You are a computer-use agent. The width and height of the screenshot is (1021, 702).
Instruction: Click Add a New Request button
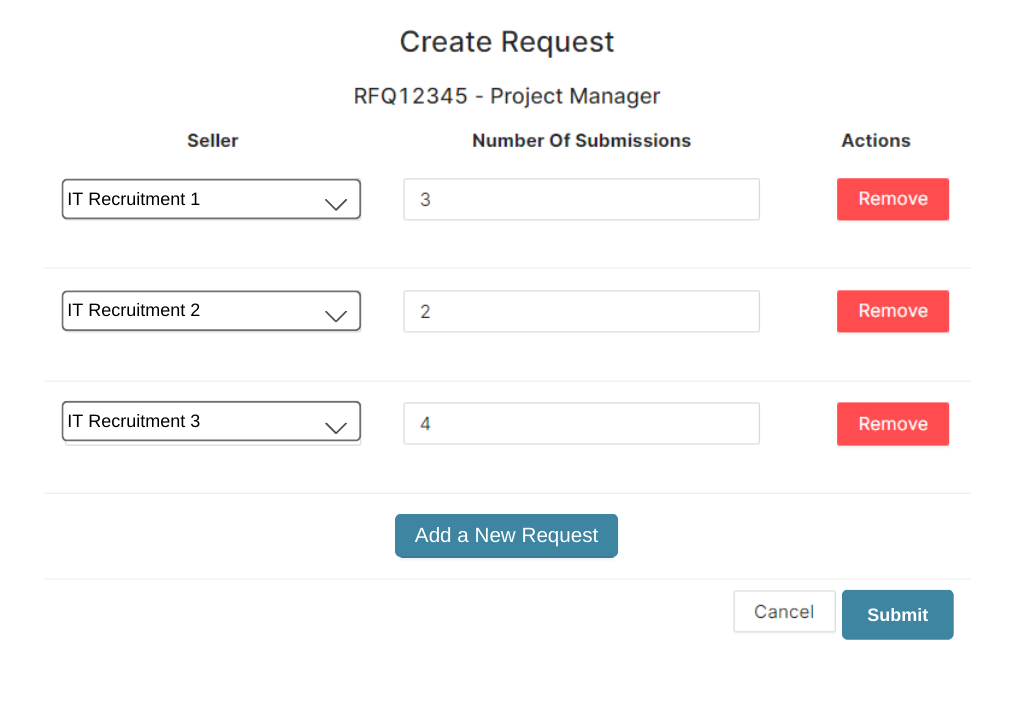point(506,535)
